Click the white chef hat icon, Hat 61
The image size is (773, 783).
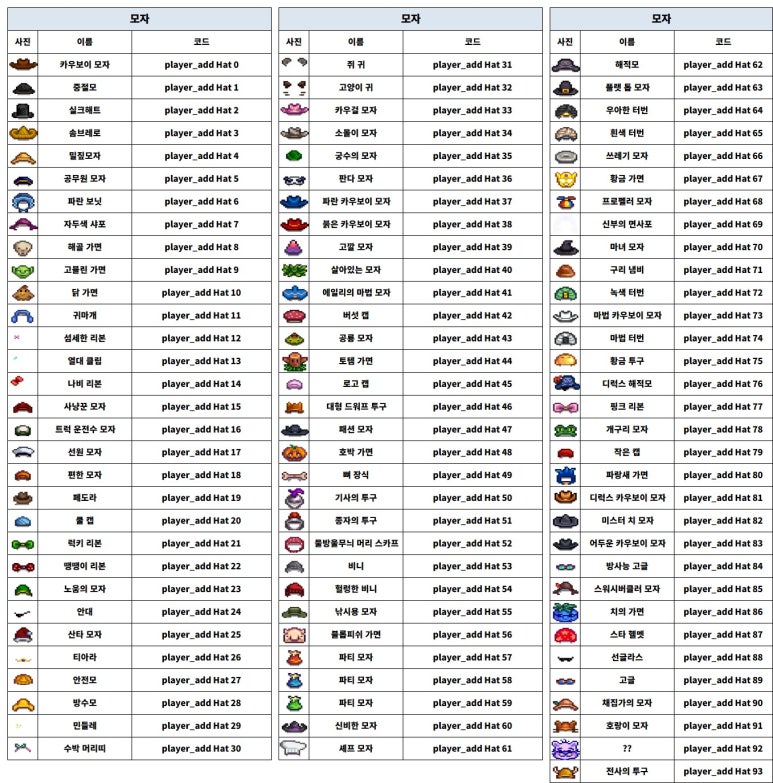[293, 748]
